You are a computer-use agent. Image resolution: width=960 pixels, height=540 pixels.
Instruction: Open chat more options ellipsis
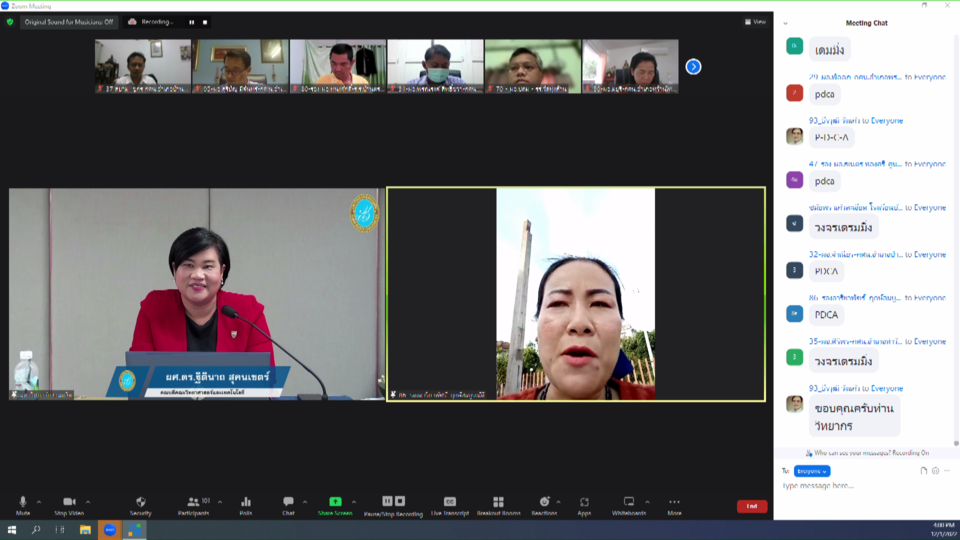pyautogui.click(x=947, y=471)
